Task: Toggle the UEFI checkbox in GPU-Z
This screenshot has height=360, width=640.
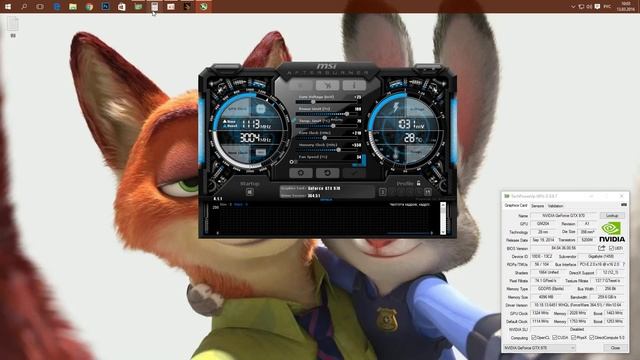Action: [611, 248]
